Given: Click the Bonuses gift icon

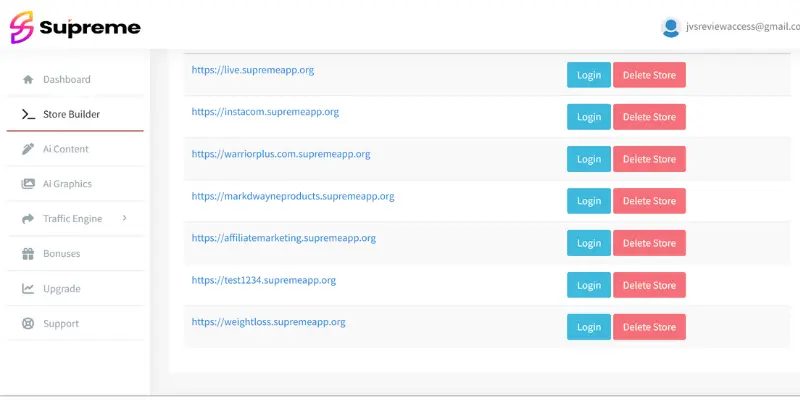Looking at the screenshot, I should 28,254.
